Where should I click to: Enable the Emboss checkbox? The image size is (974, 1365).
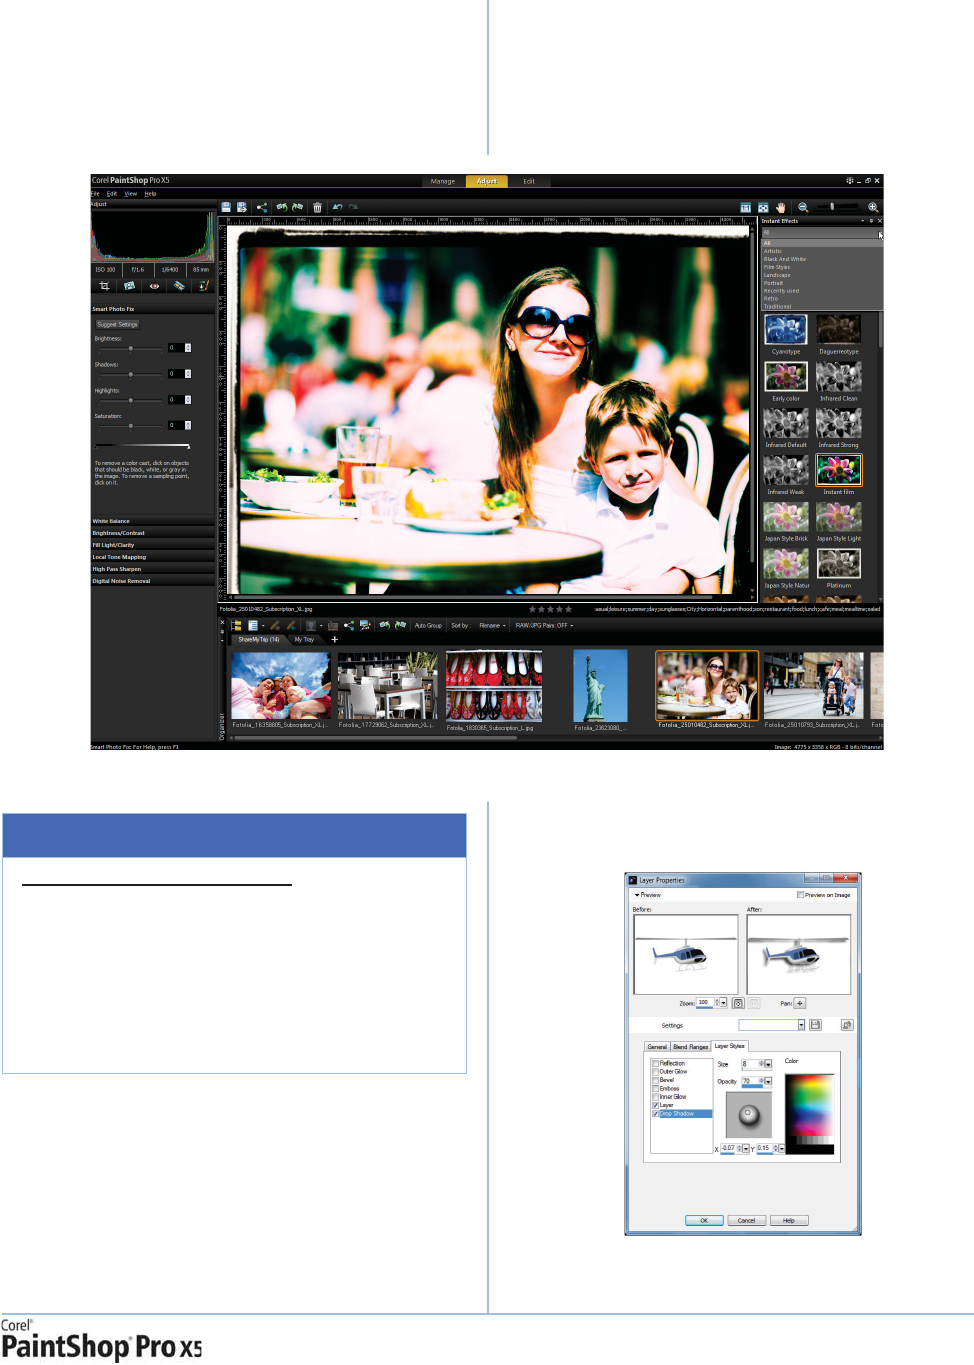click(655, 1088)
